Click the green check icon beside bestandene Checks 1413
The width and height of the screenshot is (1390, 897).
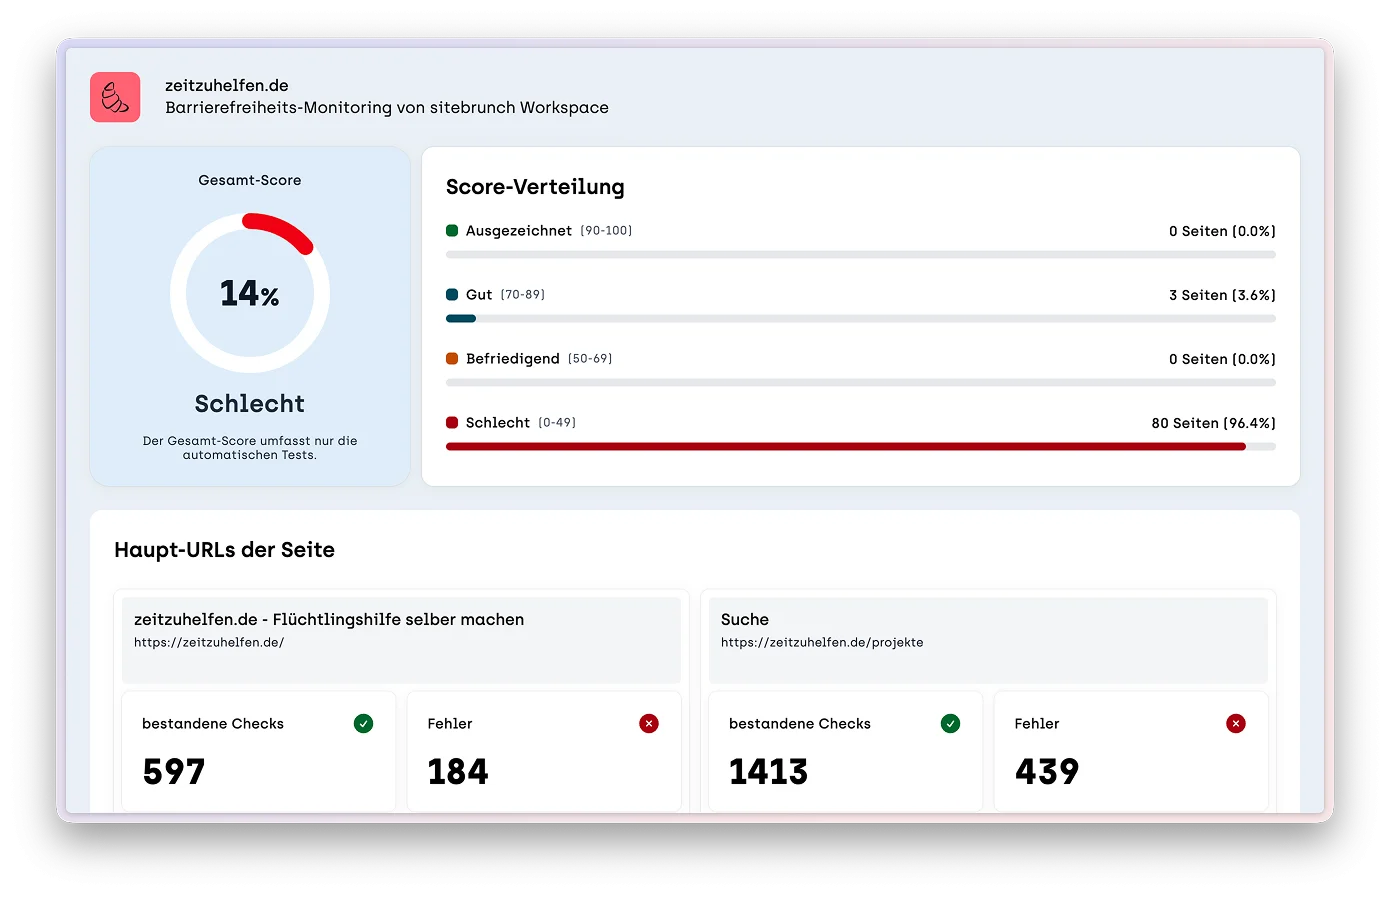pos(951,723)
